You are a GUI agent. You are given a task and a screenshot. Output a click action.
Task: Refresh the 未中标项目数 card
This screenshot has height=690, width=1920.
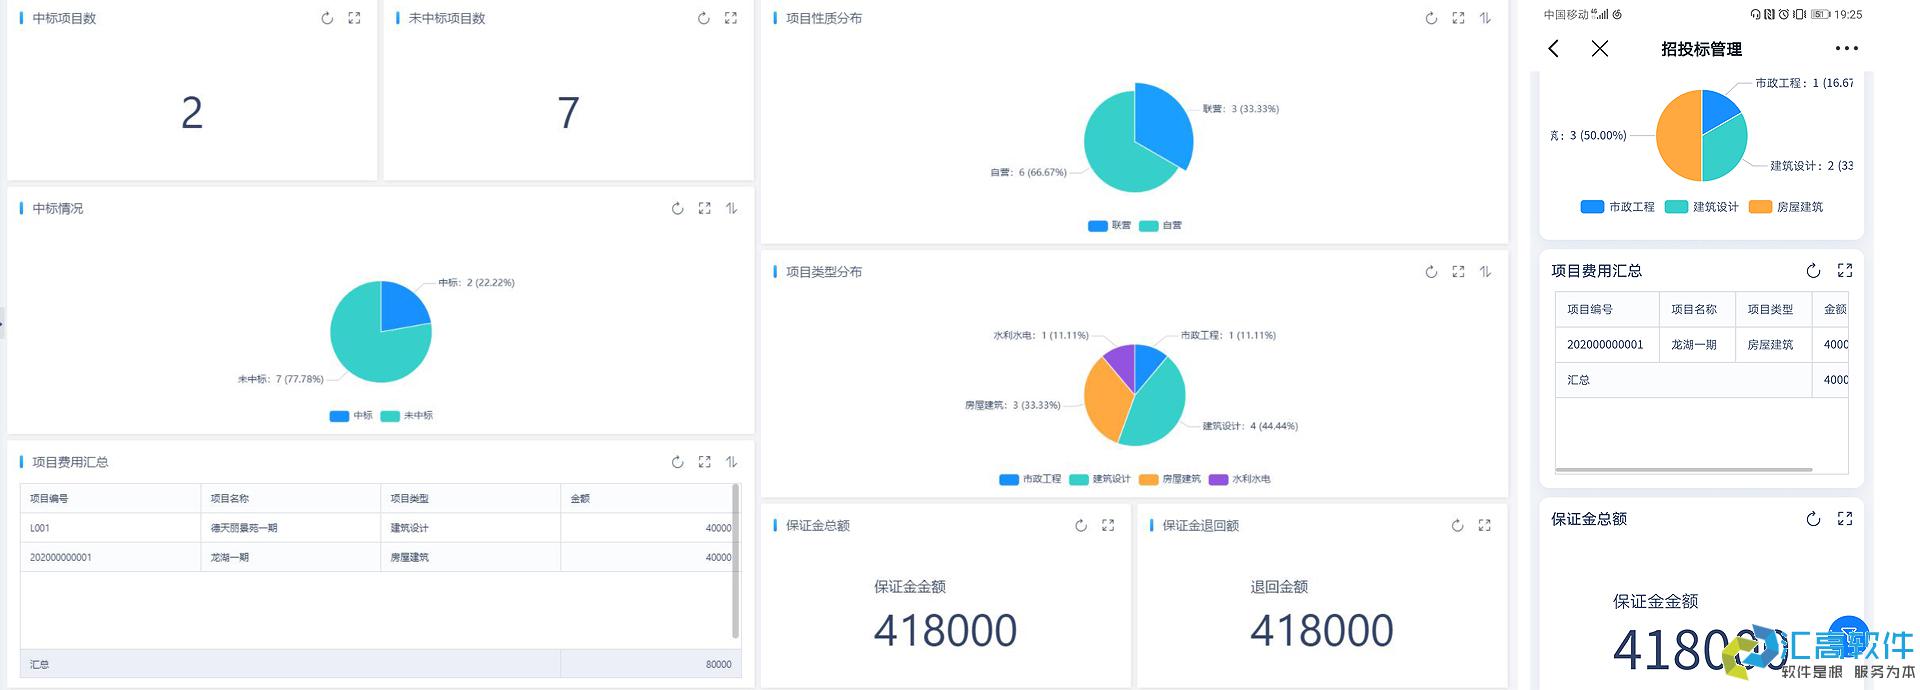coord(704,18)
